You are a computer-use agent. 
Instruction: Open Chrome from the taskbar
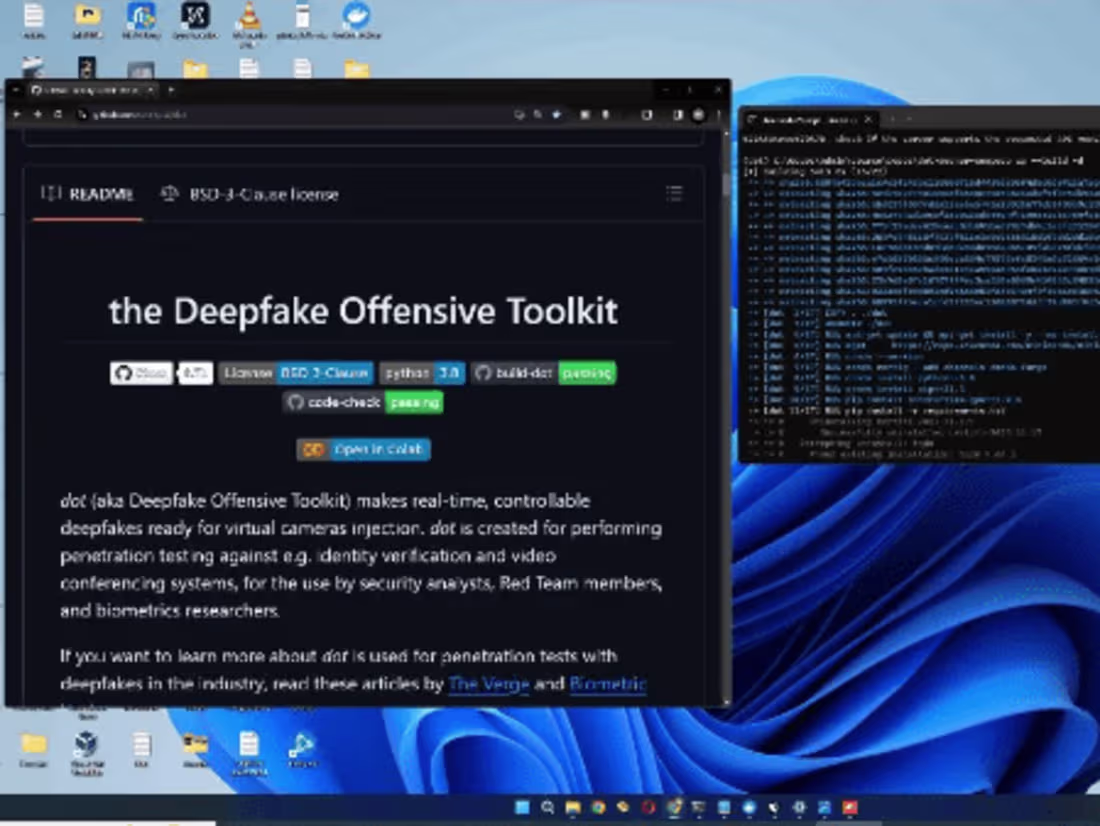click(597, 807)
